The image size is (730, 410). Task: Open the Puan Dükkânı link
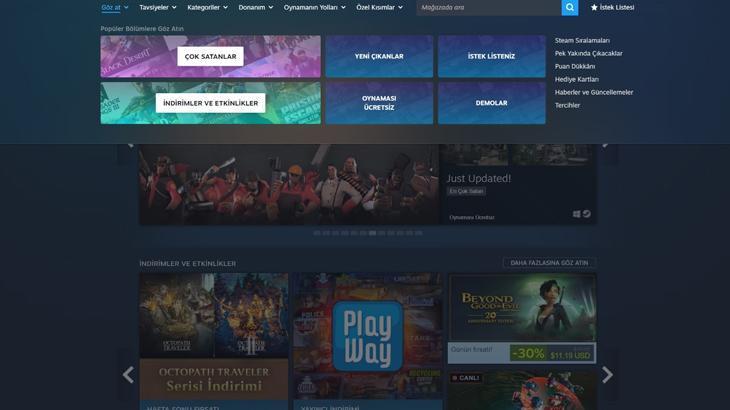tap(575, 67)
